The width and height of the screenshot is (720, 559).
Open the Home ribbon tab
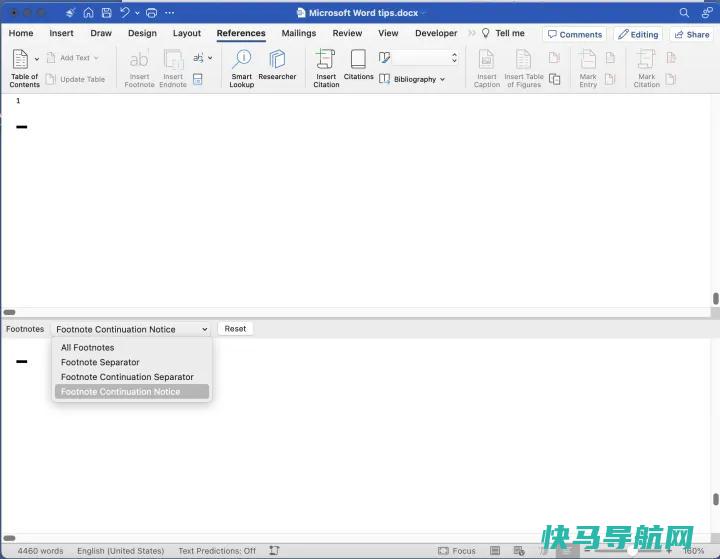(21, 33)
